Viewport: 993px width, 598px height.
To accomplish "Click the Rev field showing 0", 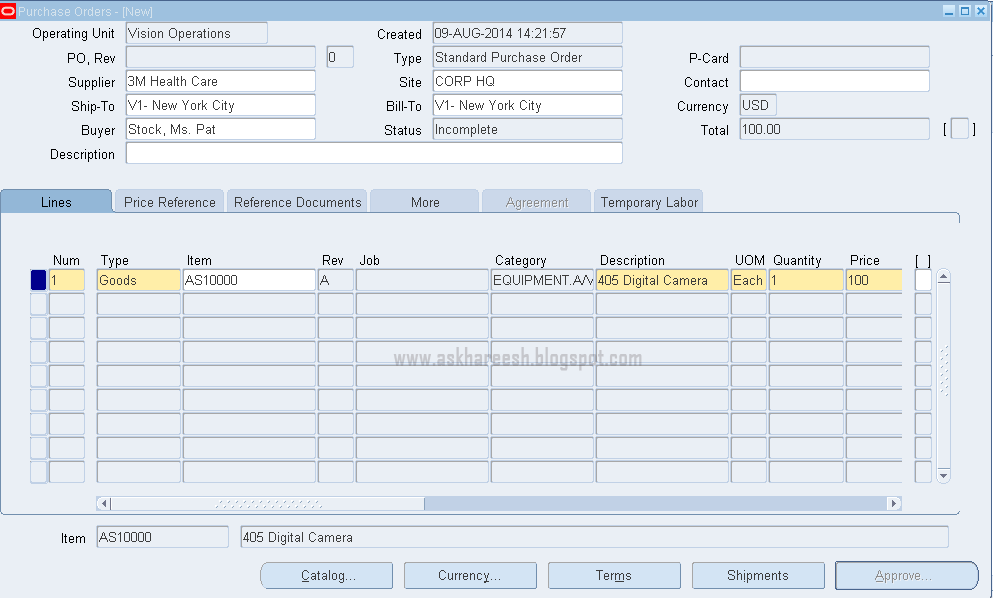I will 339,58.
